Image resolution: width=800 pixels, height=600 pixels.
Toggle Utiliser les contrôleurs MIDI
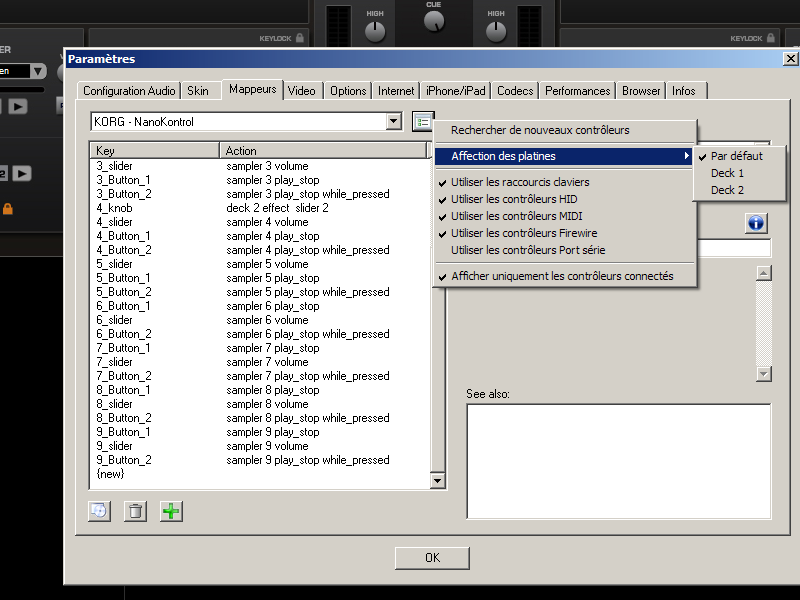516,216
